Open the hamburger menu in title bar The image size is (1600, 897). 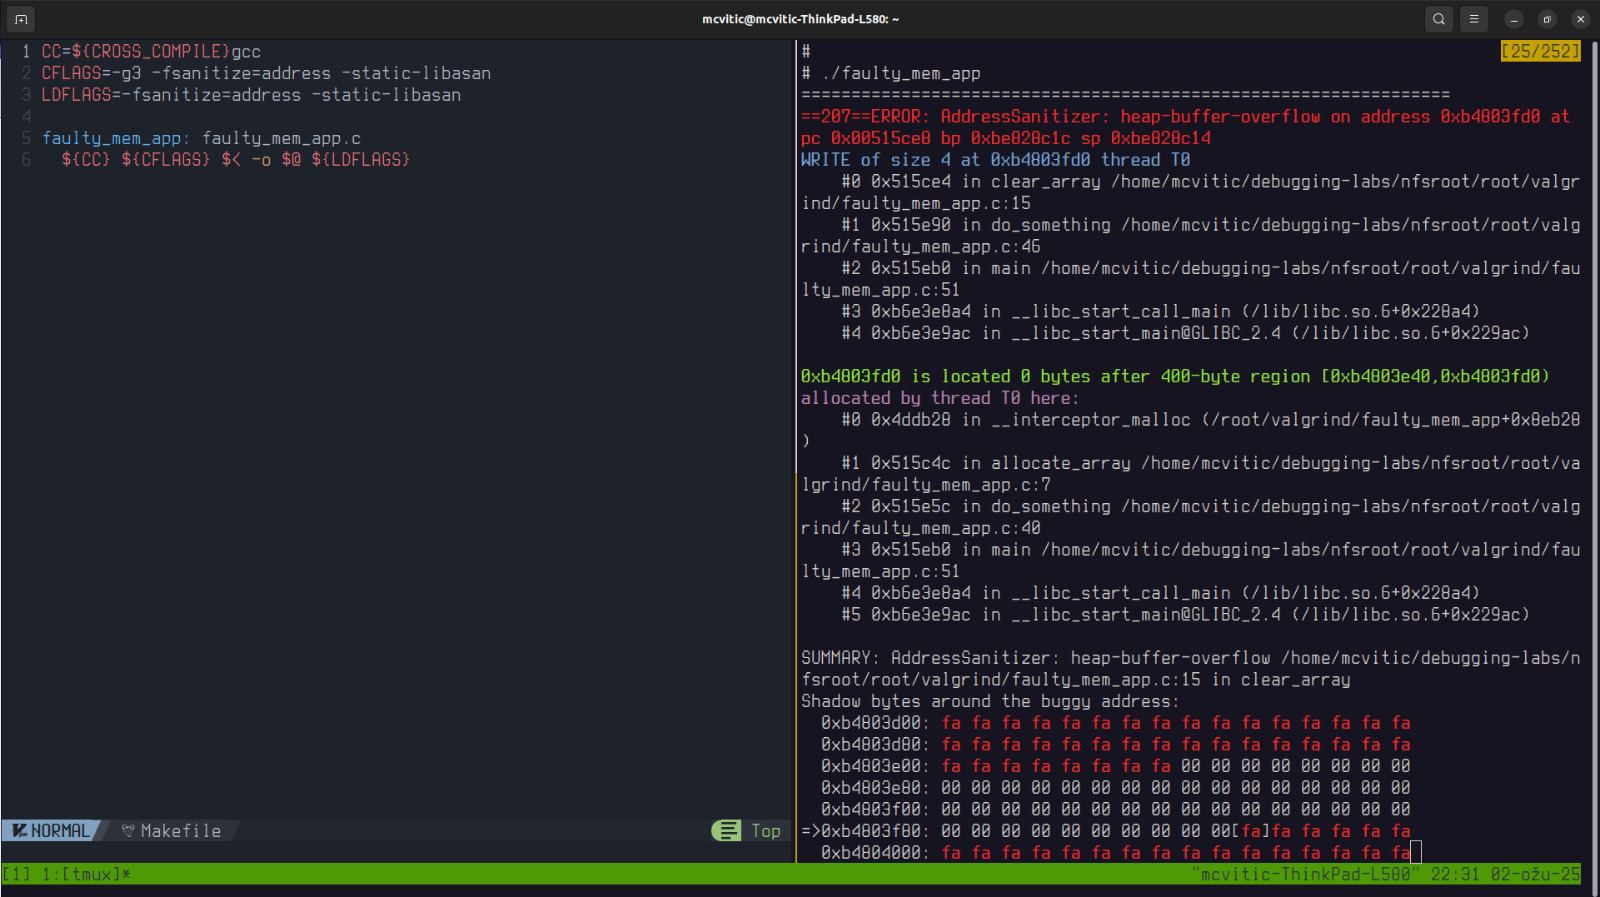coord(1473,19)
